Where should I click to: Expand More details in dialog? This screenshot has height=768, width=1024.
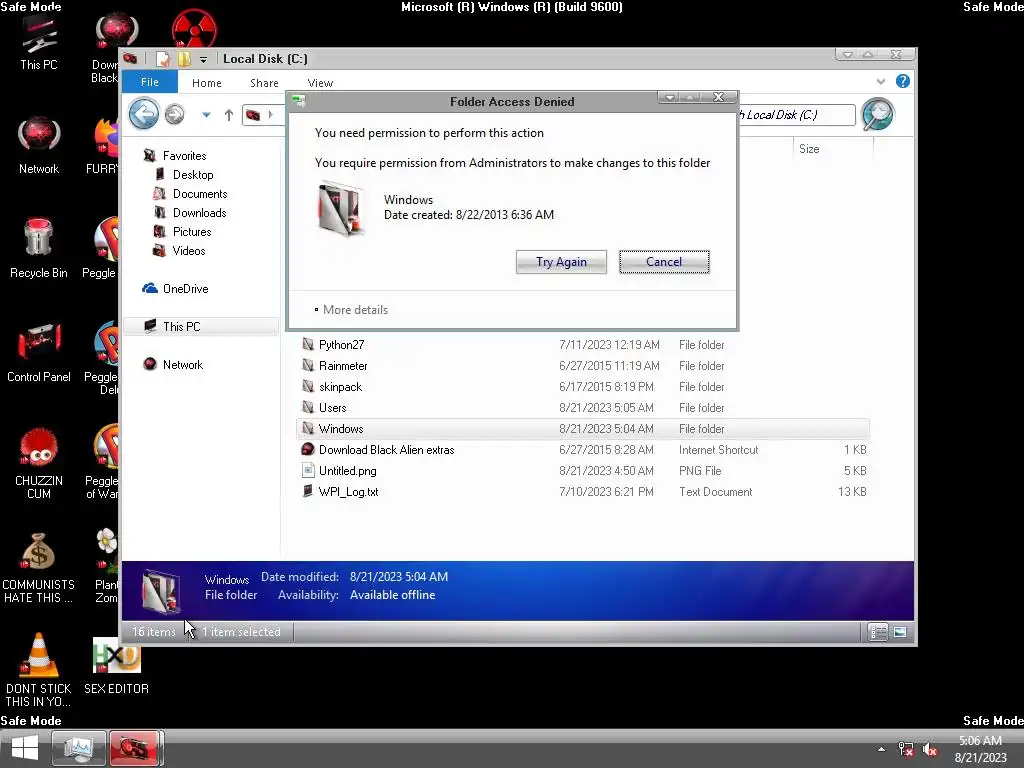pyautogui.click(x=351, y=310)
